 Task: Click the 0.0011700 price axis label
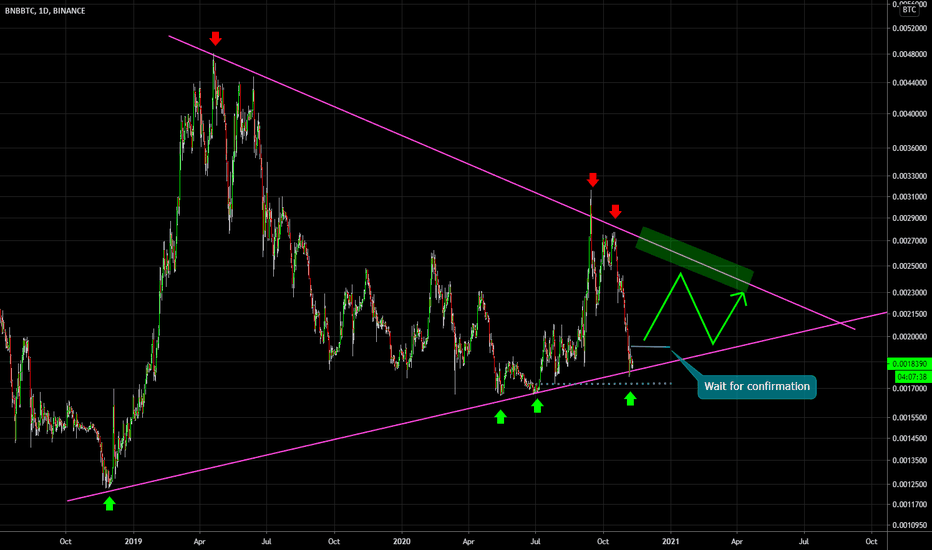click(x=909, y=504)
